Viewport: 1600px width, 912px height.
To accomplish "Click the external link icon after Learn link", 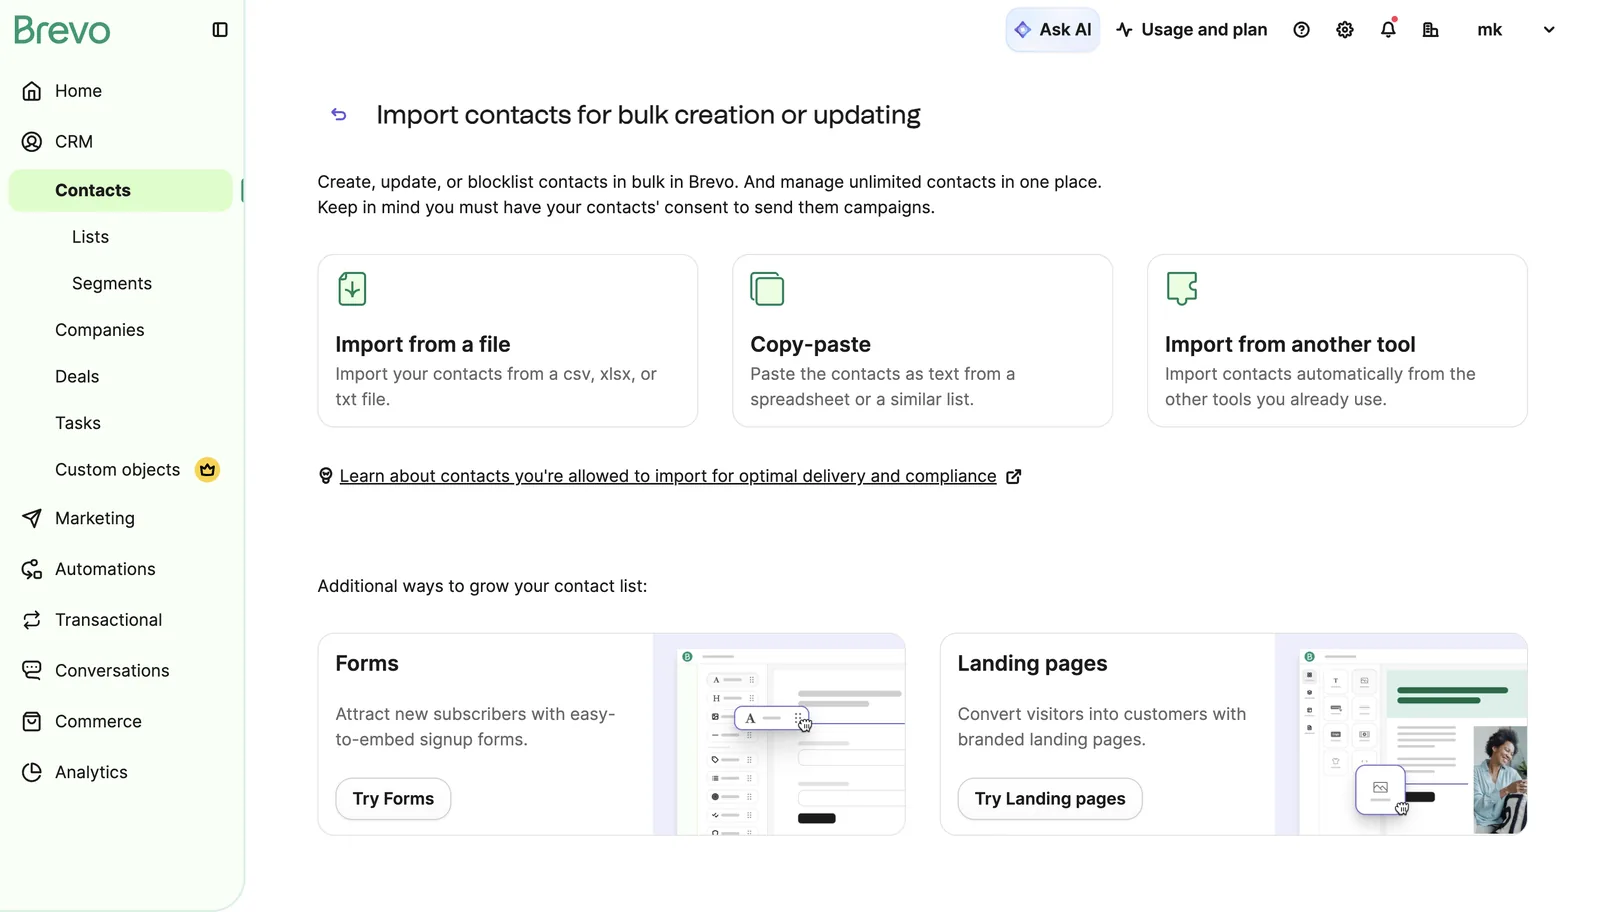I will 1013,477.
